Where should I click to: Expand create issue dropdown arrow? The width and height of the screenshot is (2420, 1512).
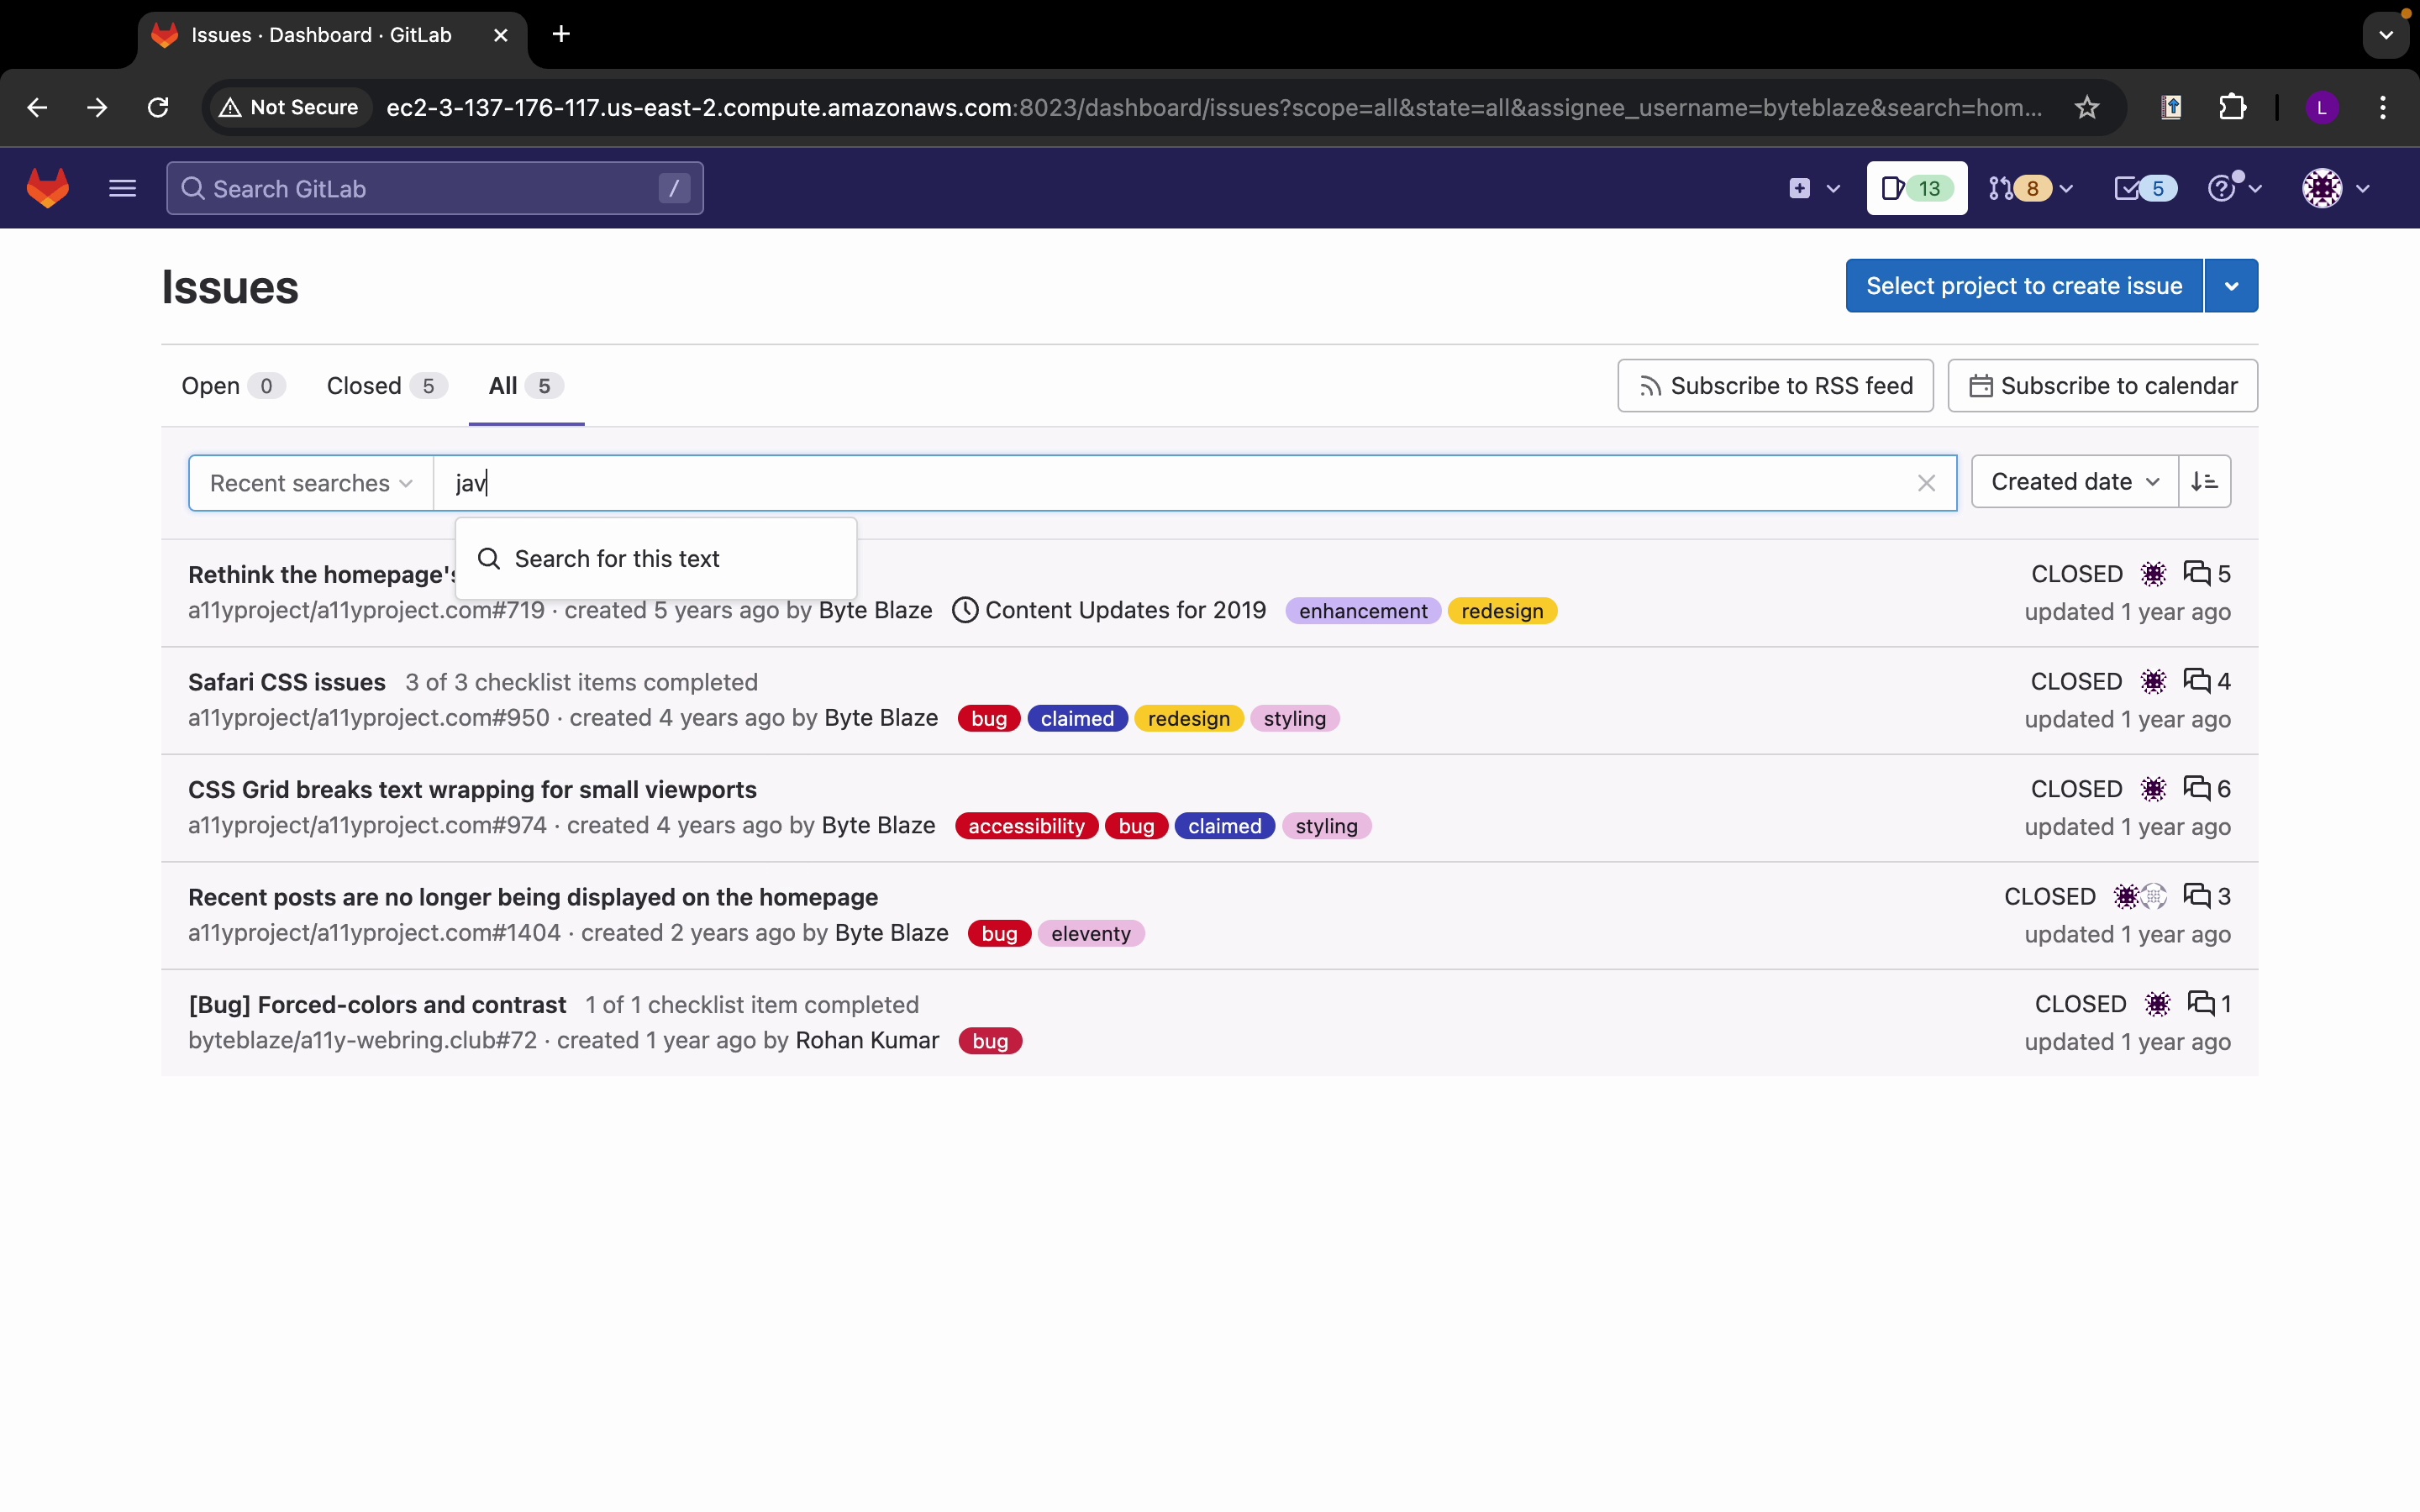click(2231, 286)
